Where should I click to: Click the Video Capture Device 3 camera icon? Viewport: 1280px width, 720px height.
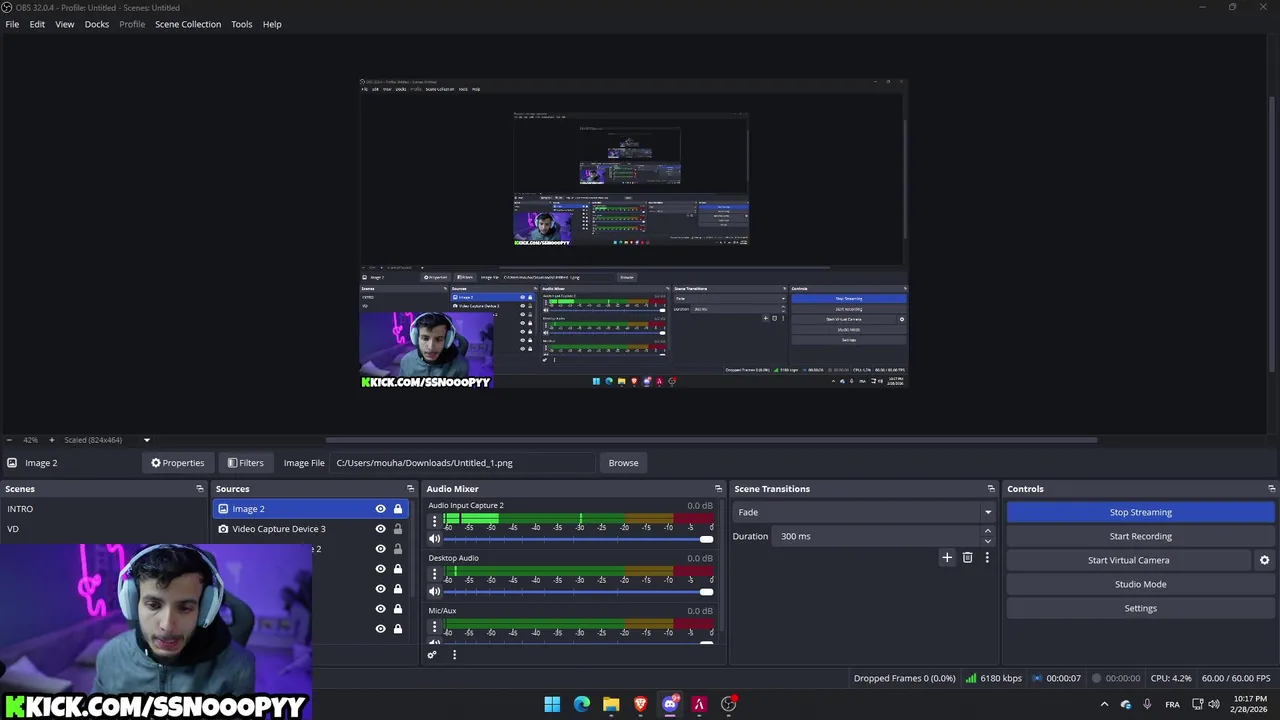[x=223, y=529]
